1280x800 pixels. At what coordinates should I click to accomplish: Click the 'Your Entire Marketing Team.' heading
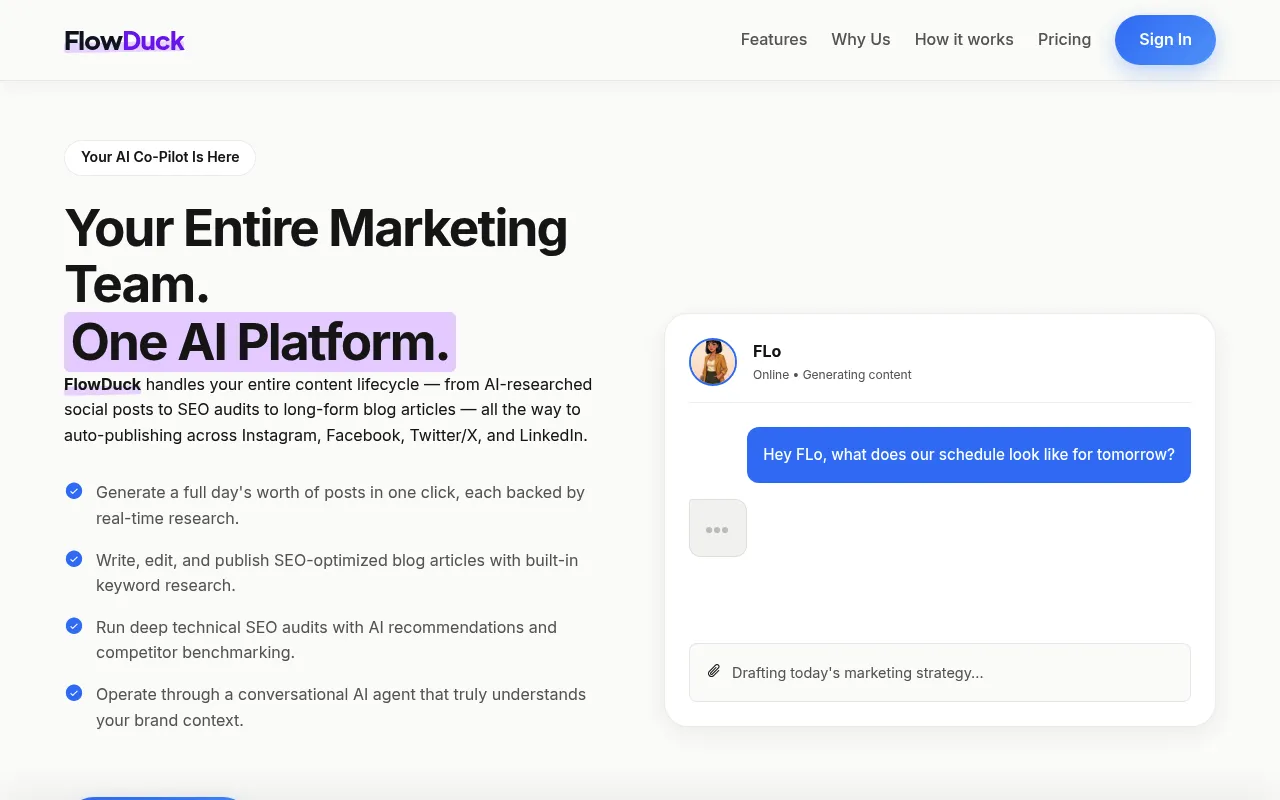[x=316, y=256]
